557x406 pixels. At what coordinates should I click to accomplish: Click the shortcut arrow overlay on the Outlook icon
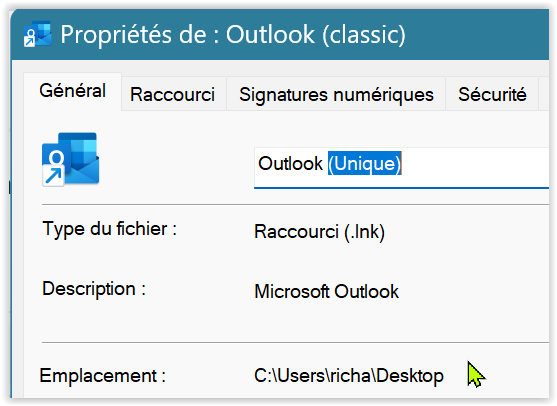(53, 175)
